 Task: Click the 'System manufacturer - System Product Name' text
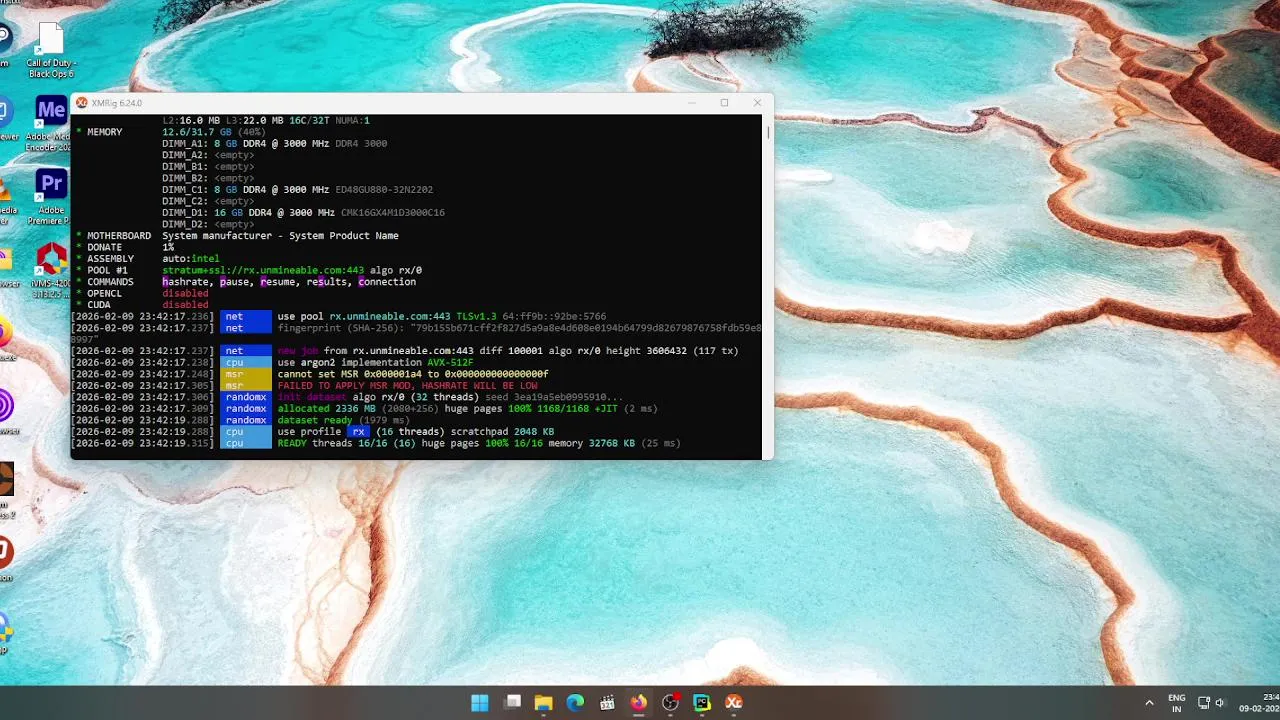click(280, 236)
